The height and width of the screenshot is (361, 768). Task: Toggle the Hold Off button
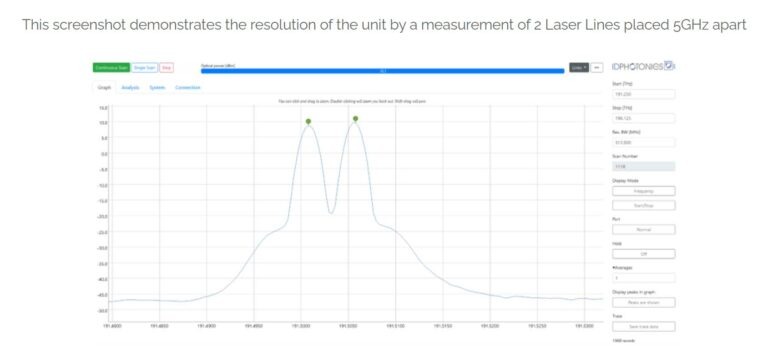tap(644, 254)
